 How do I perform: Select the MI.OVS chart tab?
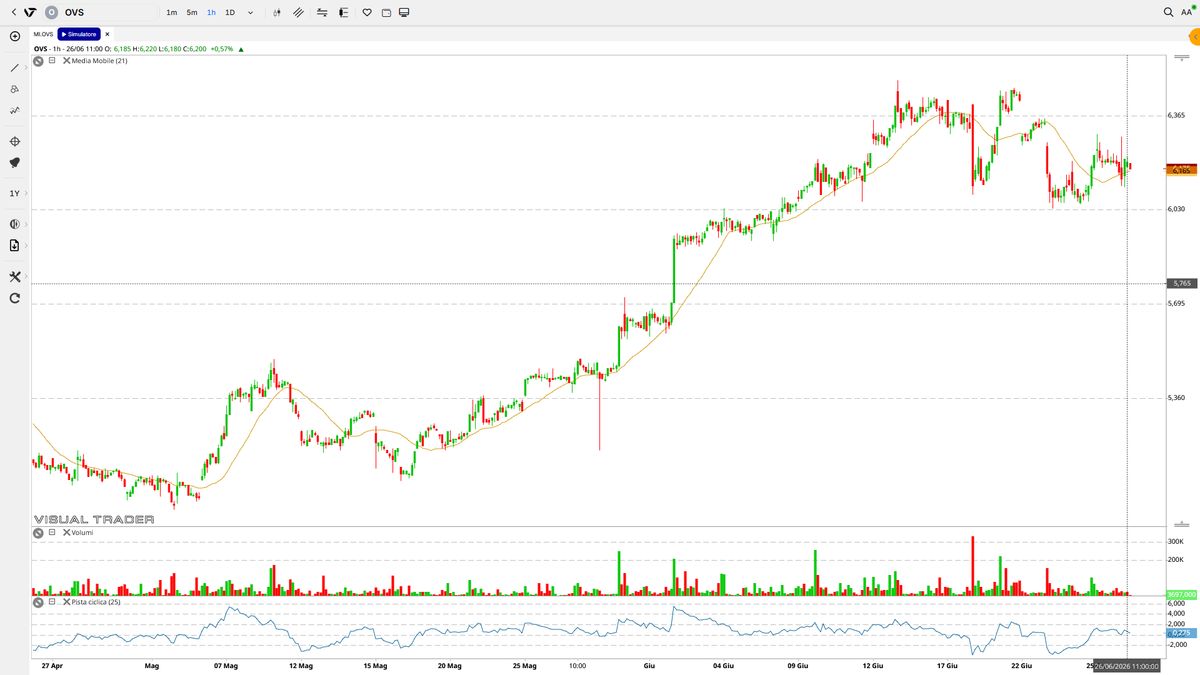(43, 34)
